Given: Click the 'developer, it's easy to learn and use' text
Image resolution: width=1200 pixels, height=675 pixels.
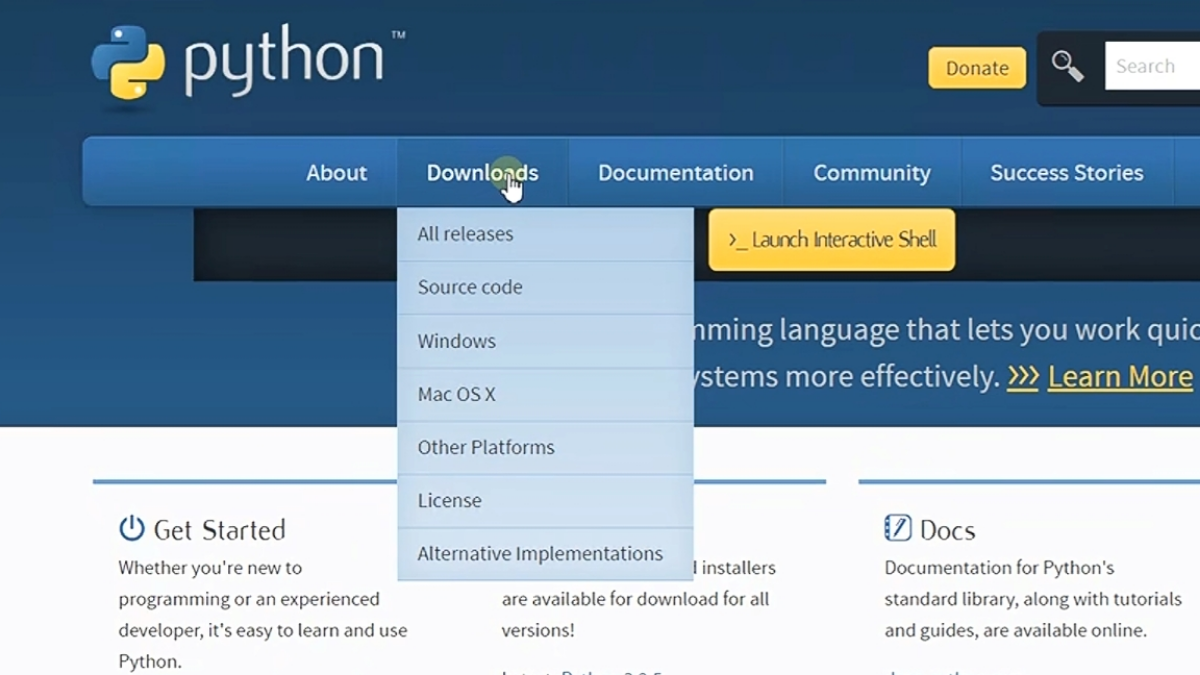Looking at the screenshot, I should [x=263, y=631].
